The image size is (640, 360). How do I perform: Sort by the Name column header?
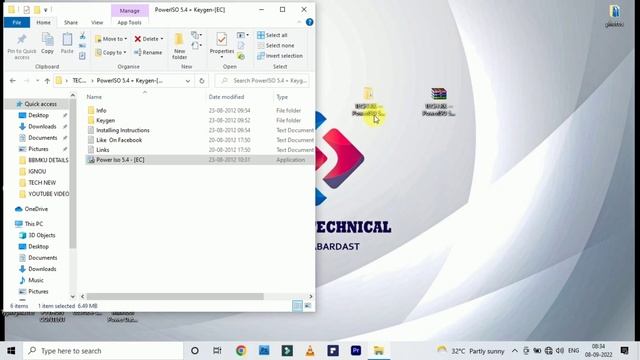[94, 97]
